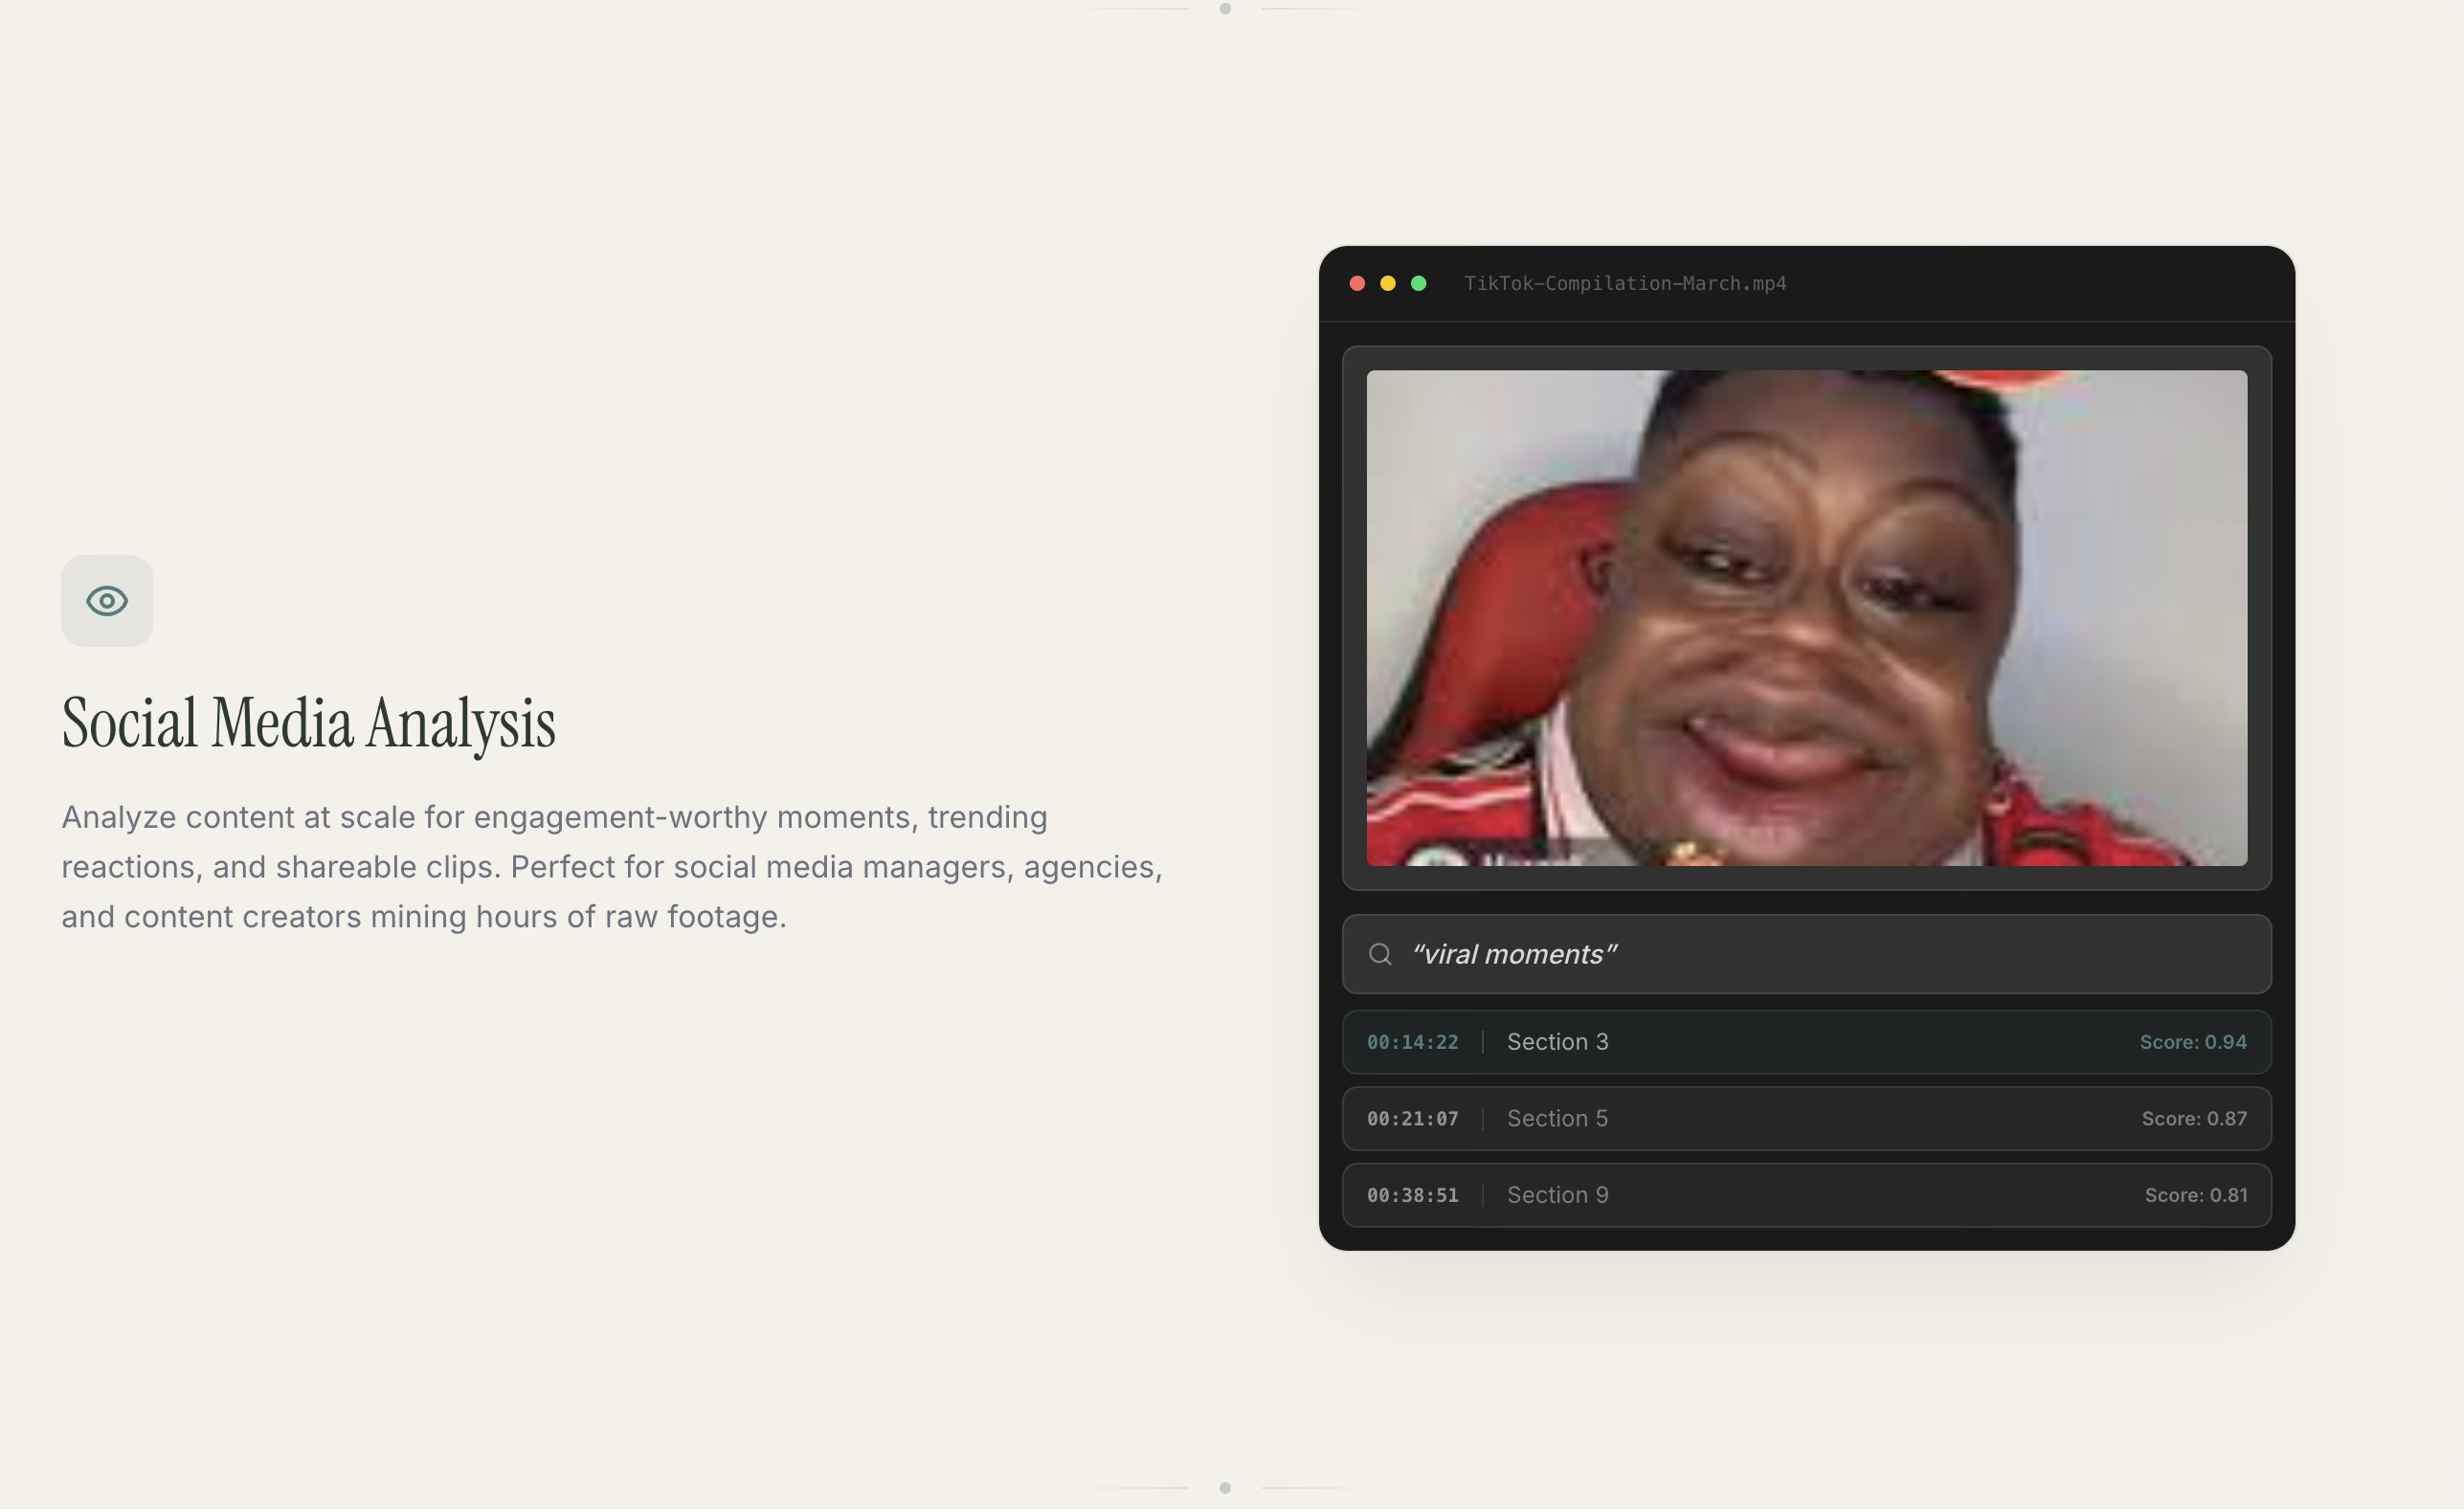Select the TikTok-Compilation-March.mp4 title bar label
The height and width of the screenshot is (1512, 2464).
[x=1625, y=283]
